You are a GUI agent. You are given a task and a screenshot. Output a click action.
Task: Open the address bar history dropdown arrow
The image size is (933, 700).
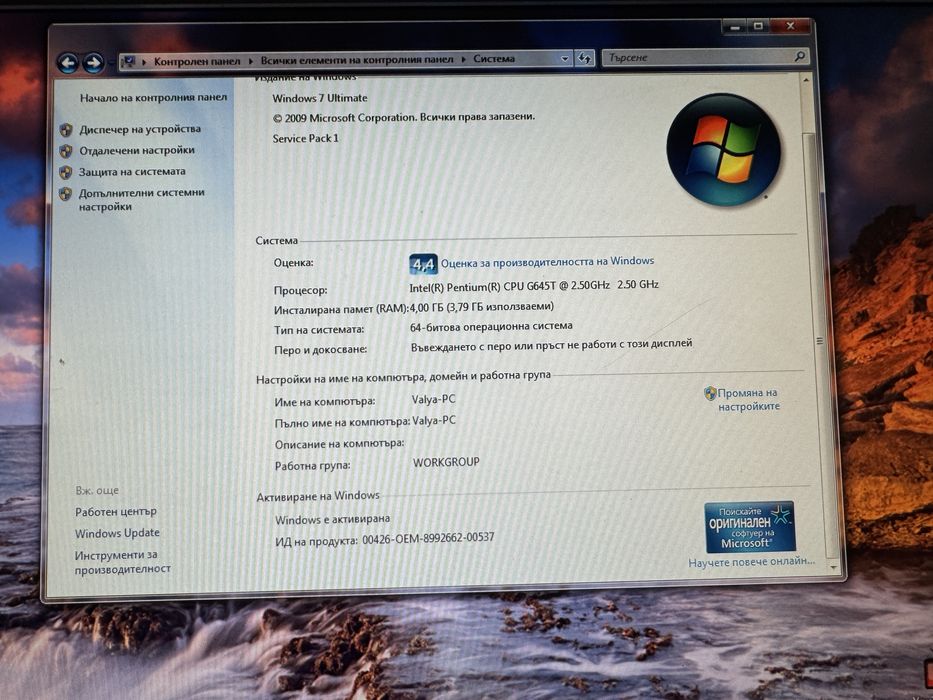tap(565, 59)
